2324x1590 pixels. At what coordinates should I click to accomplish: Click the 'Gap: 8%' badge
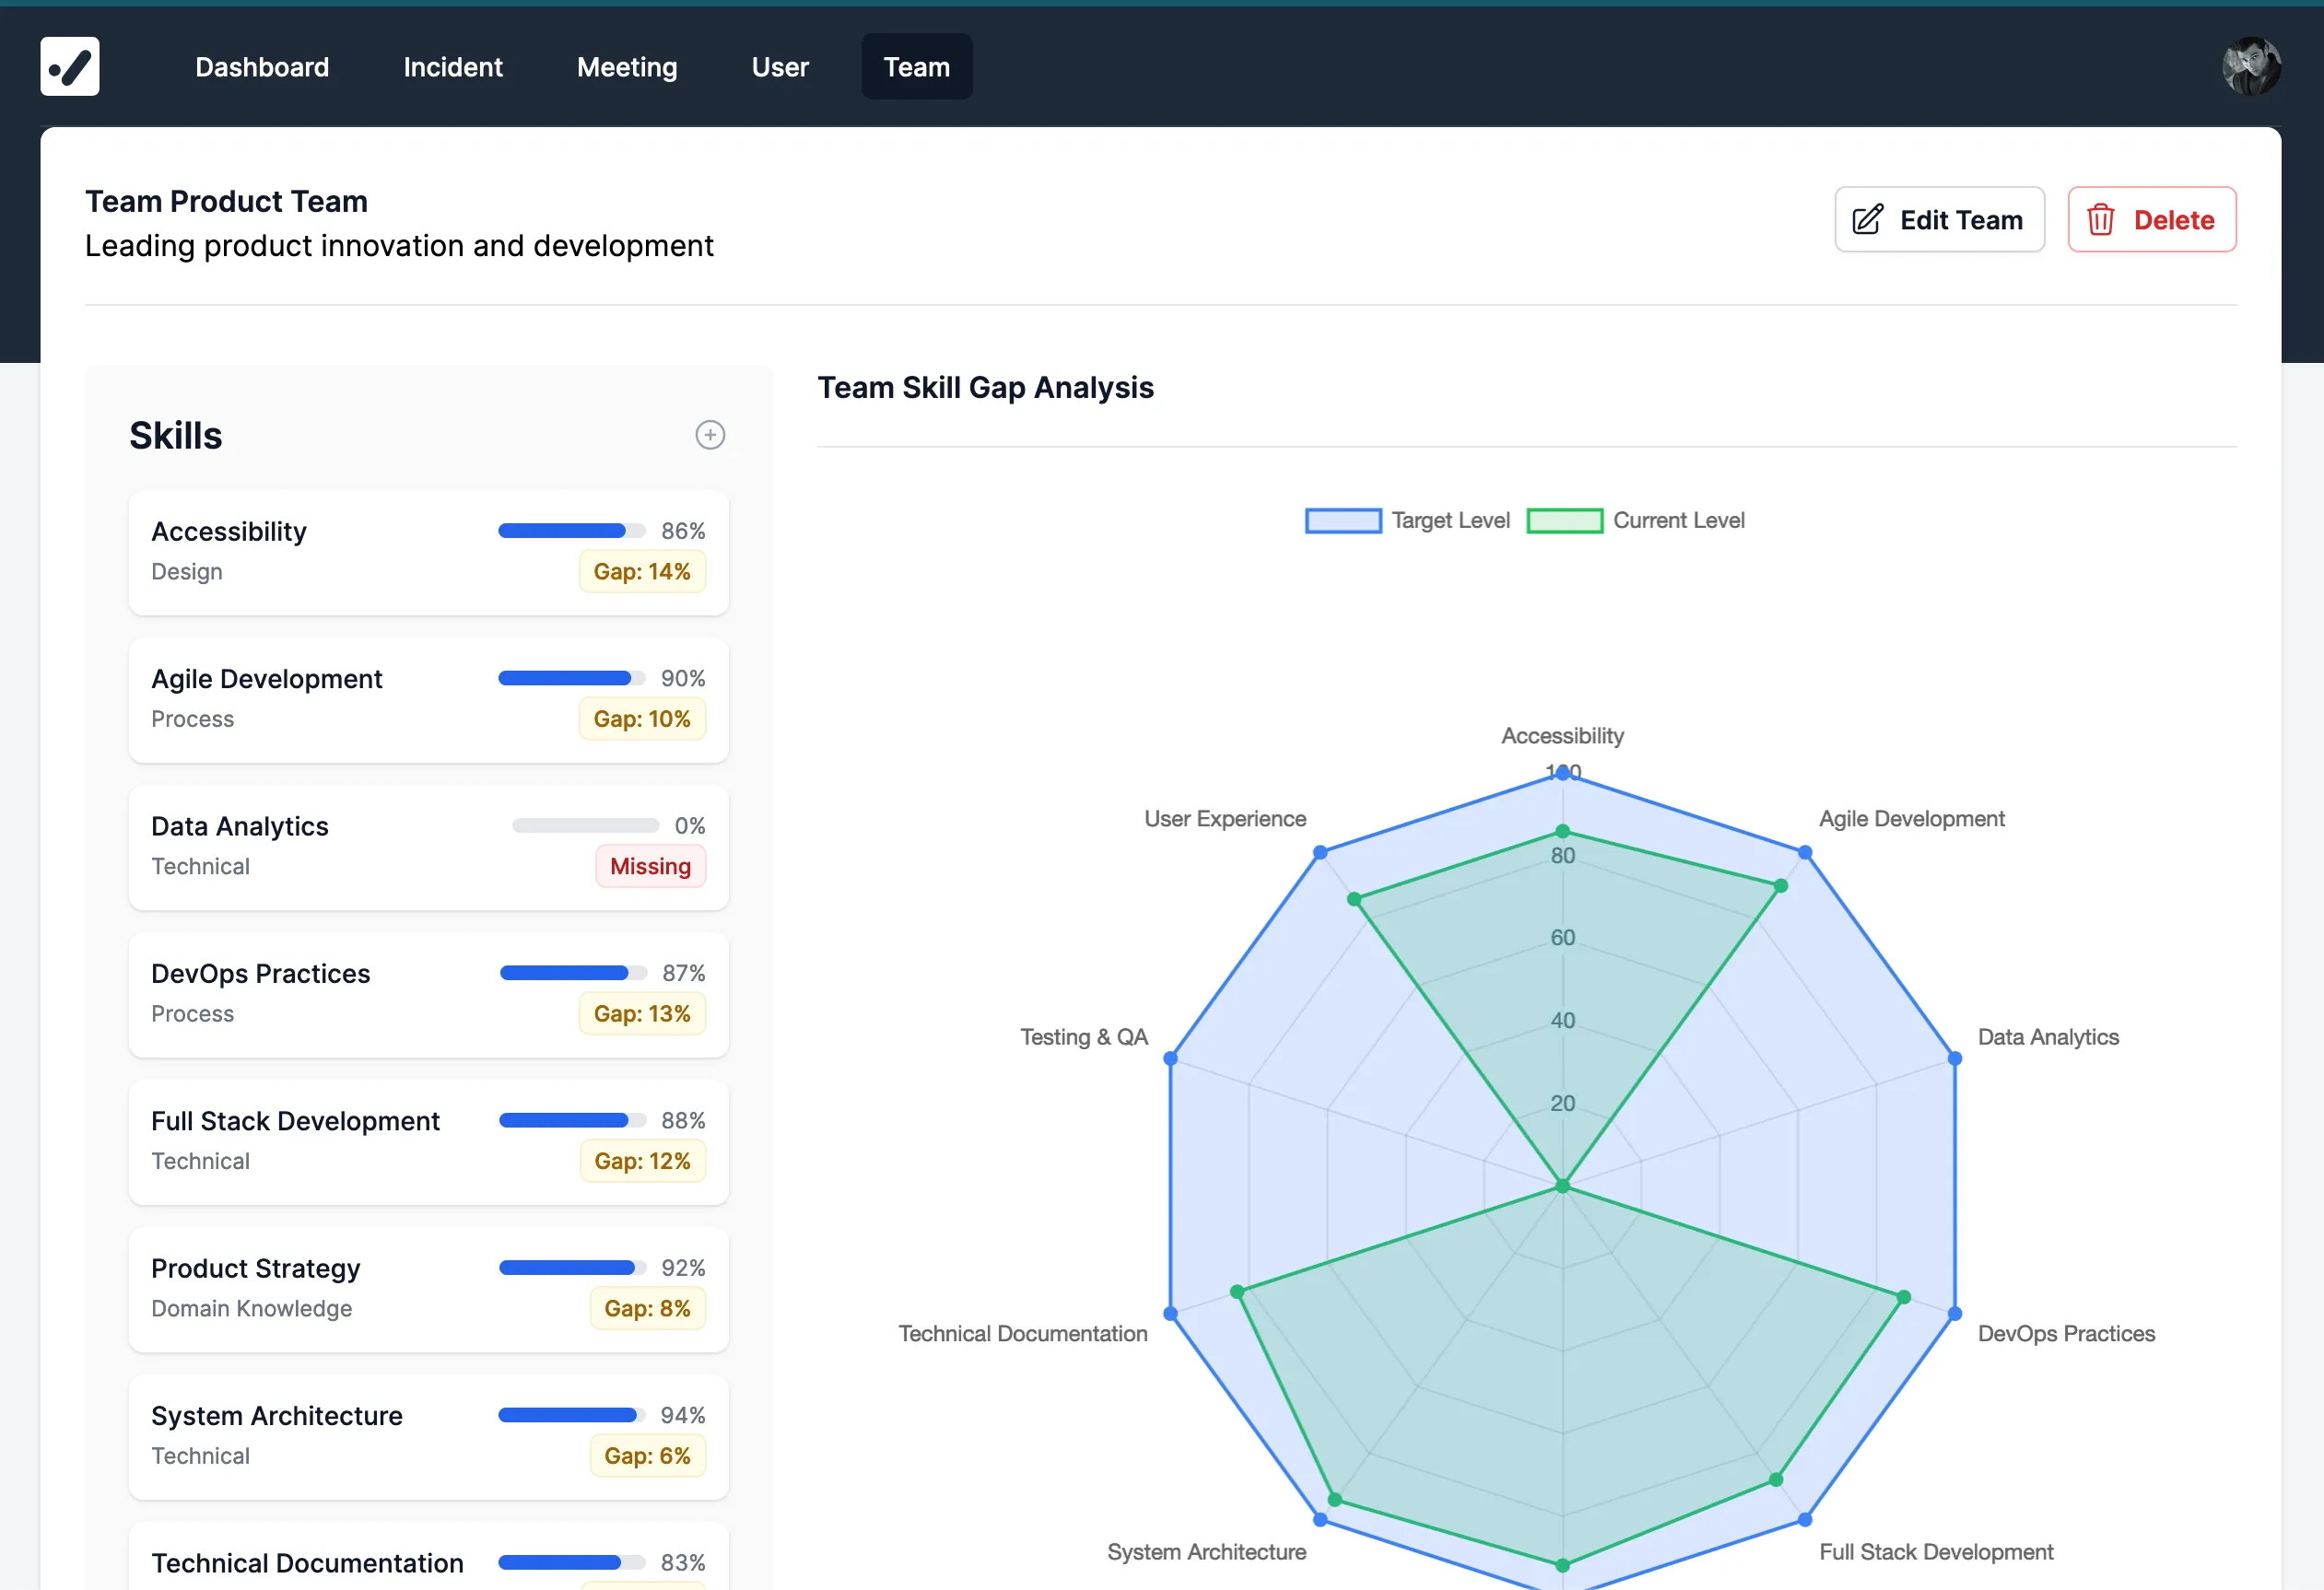coord(647,1309)
